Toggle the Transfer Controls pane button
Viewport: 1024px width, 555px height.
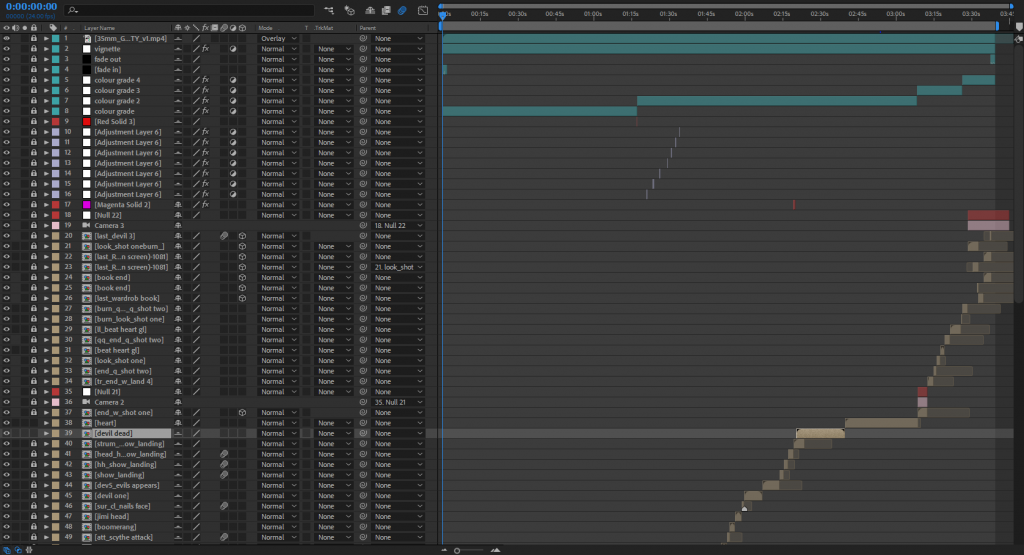pyautogui.click(x=18, y=550)
